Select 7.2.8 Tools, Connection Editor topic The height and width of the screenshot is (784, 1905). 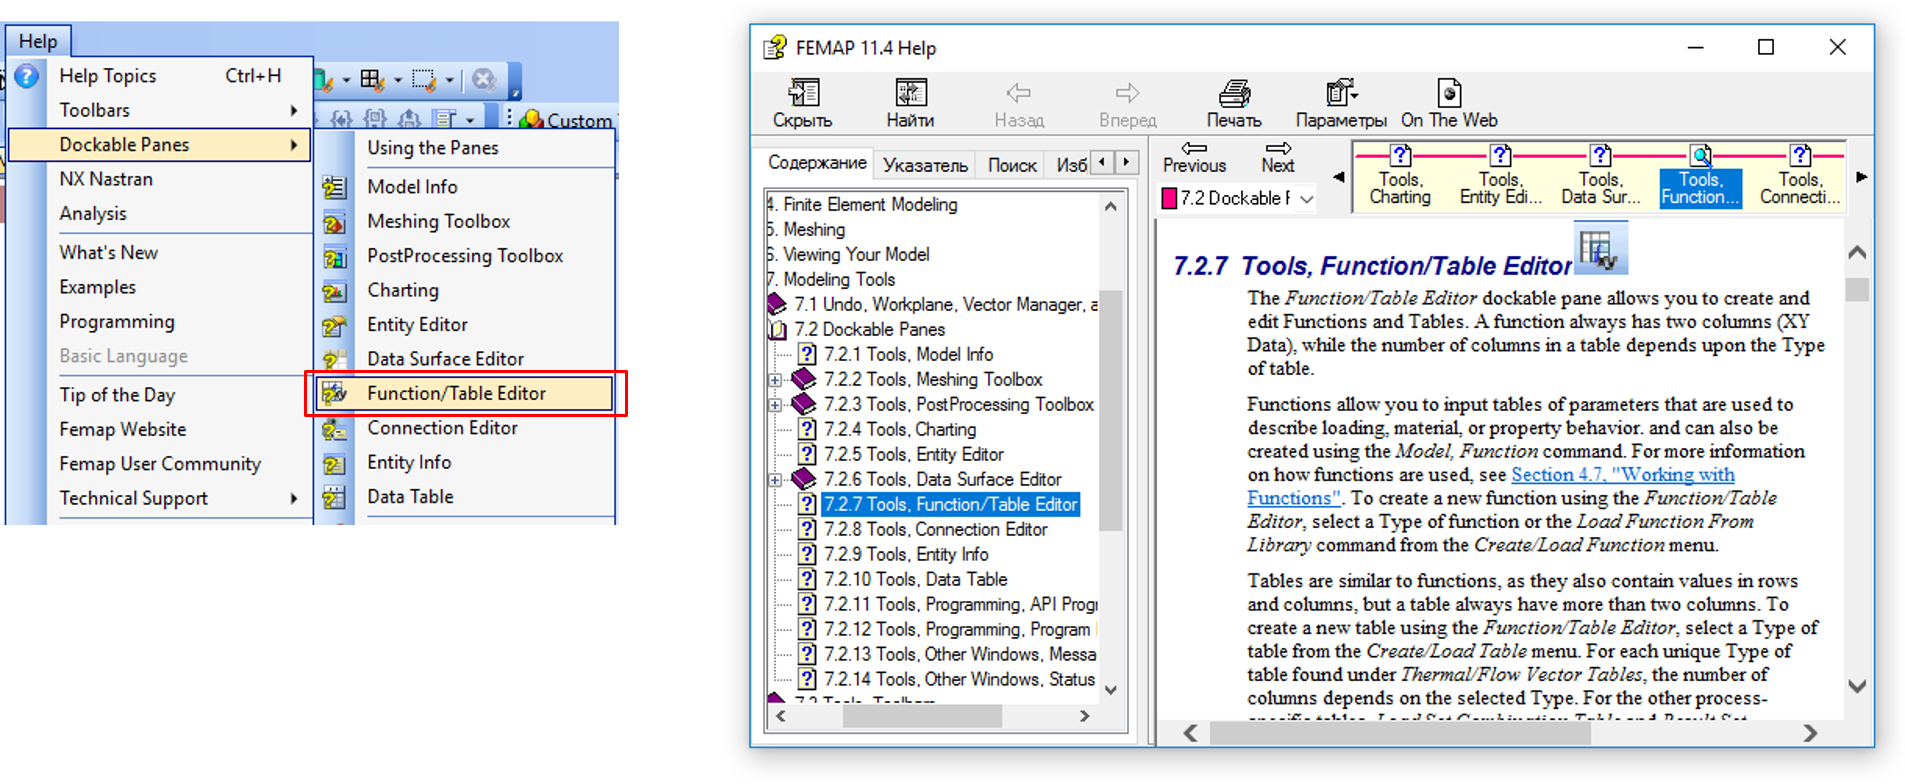(x=935, y=530)
